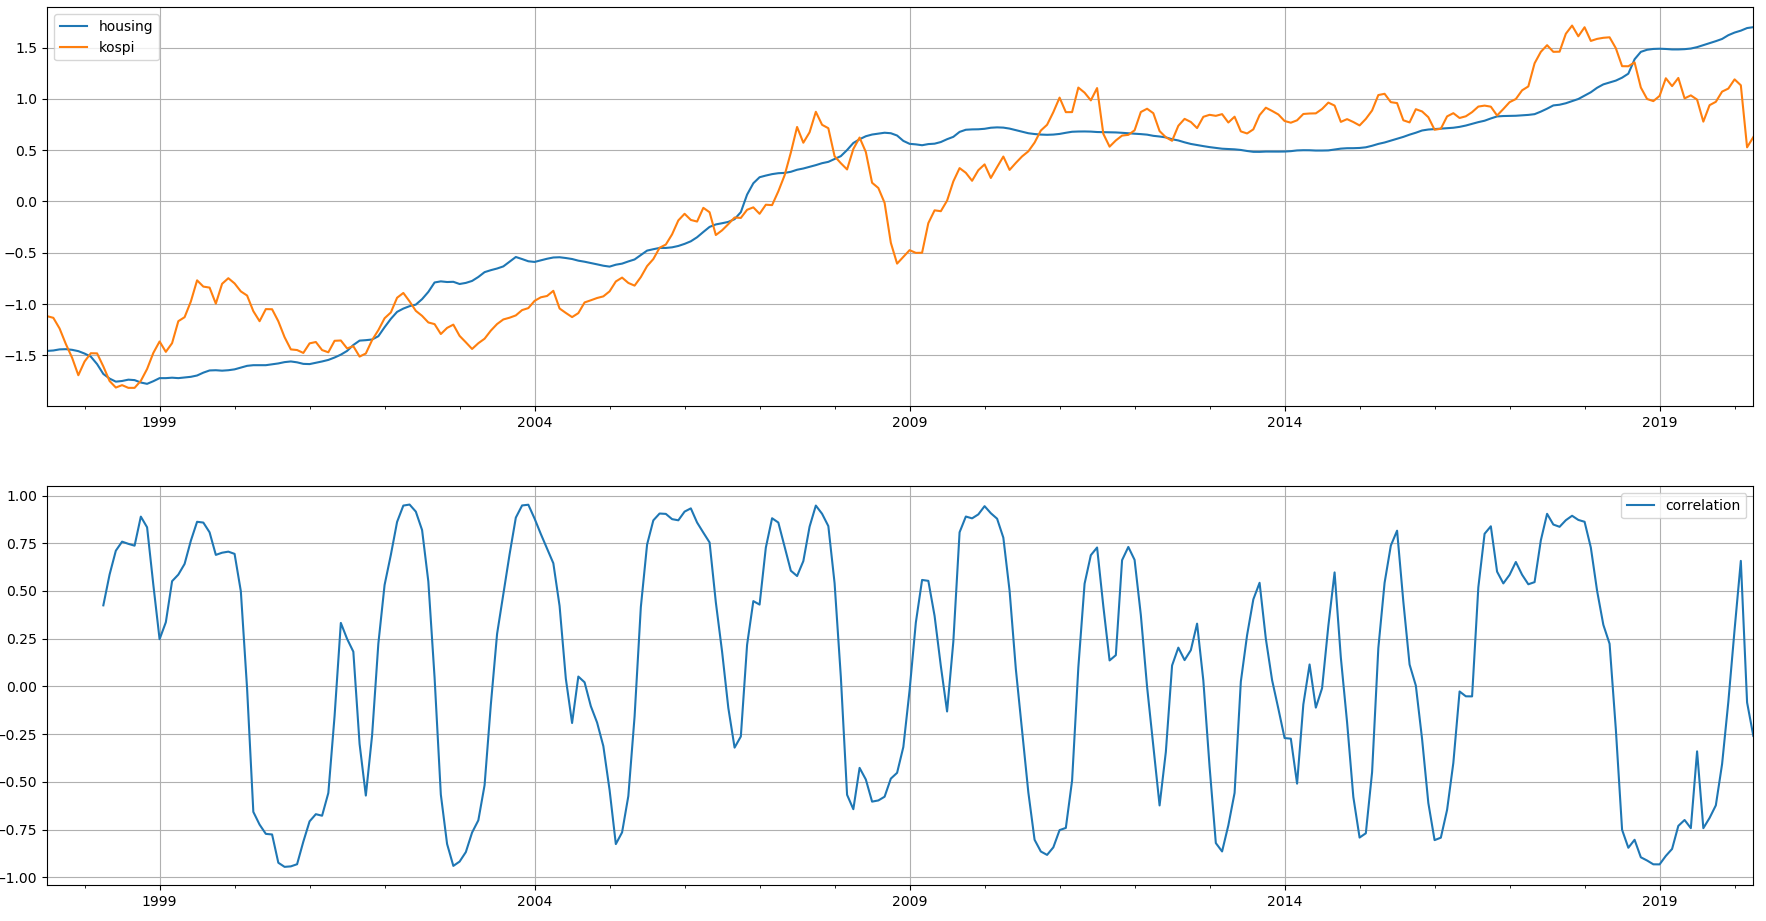1766x921 pixels.
Task: Click the blue correlation legend line sample
Action: [x=1641, y=506]
